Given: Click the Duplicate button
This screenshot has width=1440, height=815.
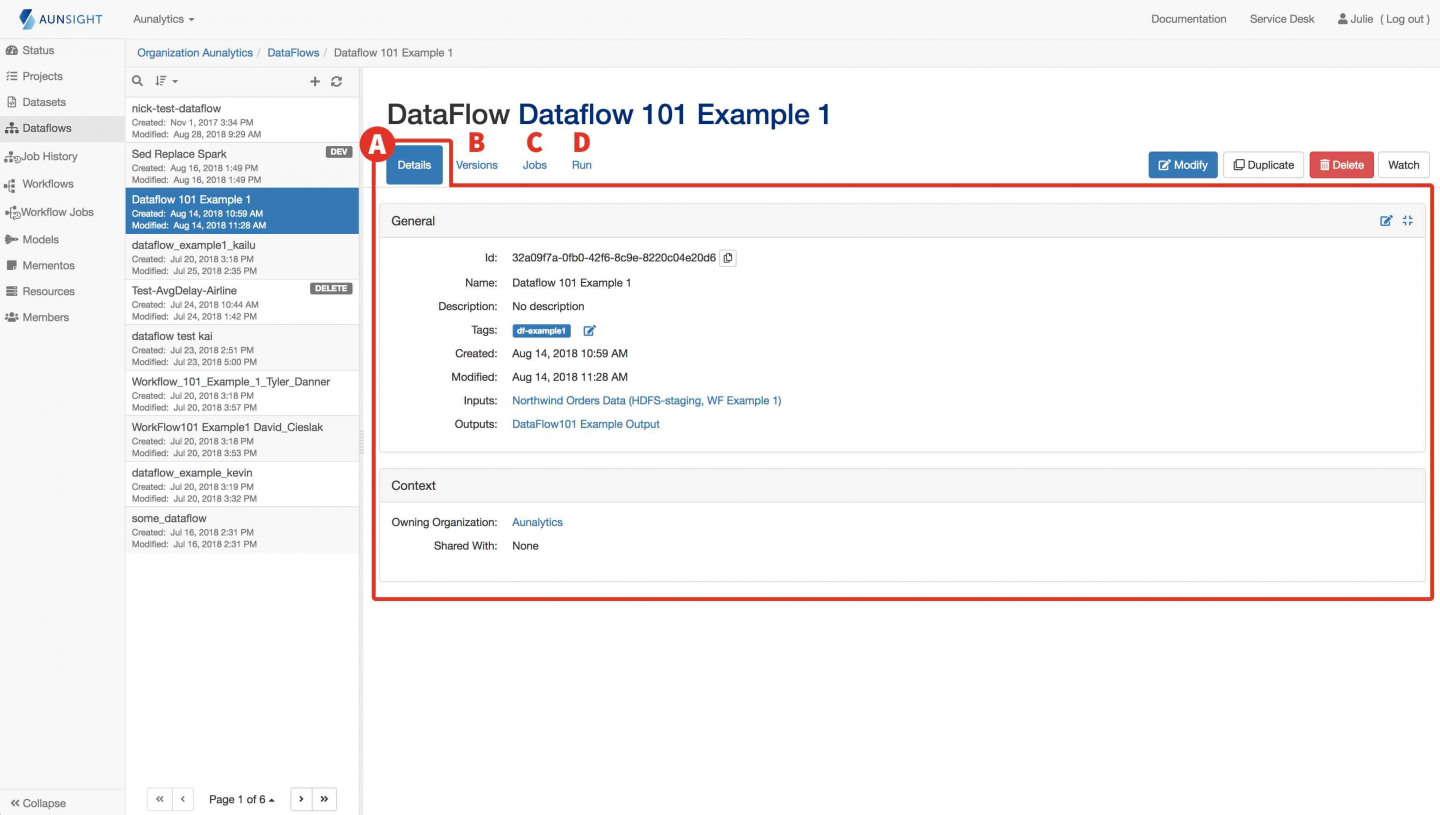Looking at the screenshot, I should coord(1263,165).
